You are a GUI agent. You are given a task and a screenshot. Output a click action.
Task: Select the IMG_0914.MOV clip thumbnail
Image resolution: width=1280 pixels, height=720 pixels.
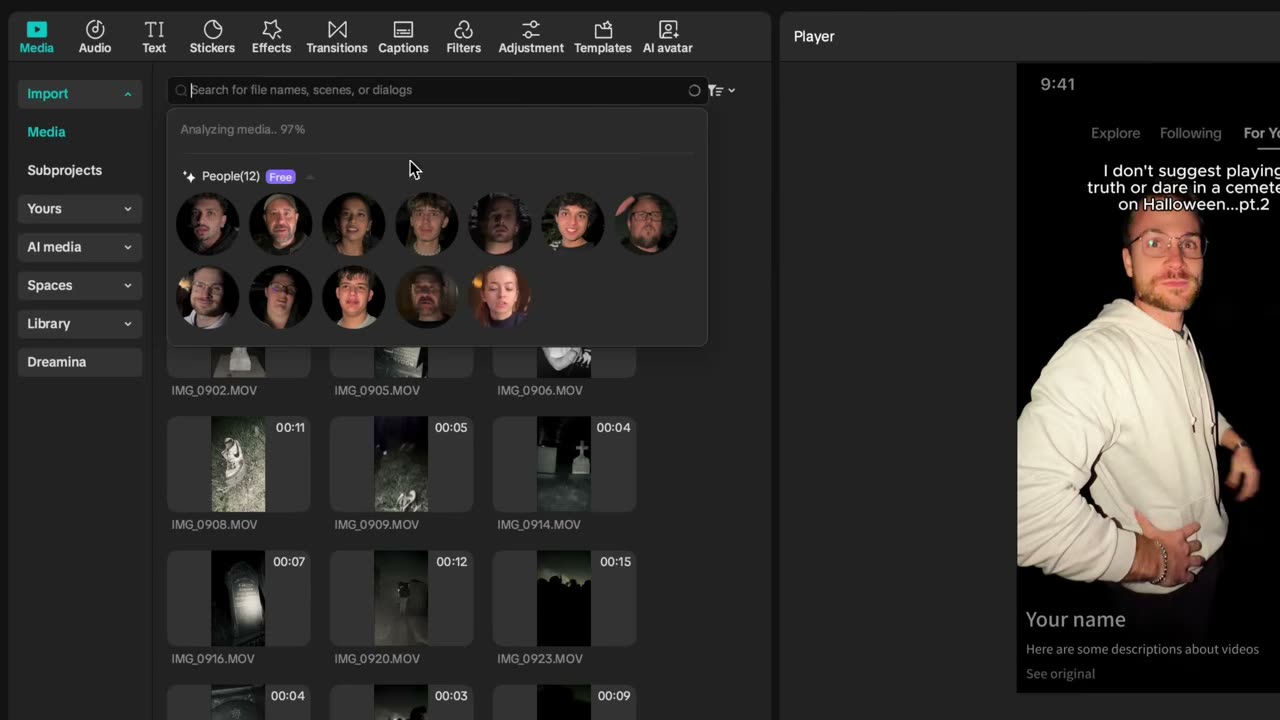564,464
